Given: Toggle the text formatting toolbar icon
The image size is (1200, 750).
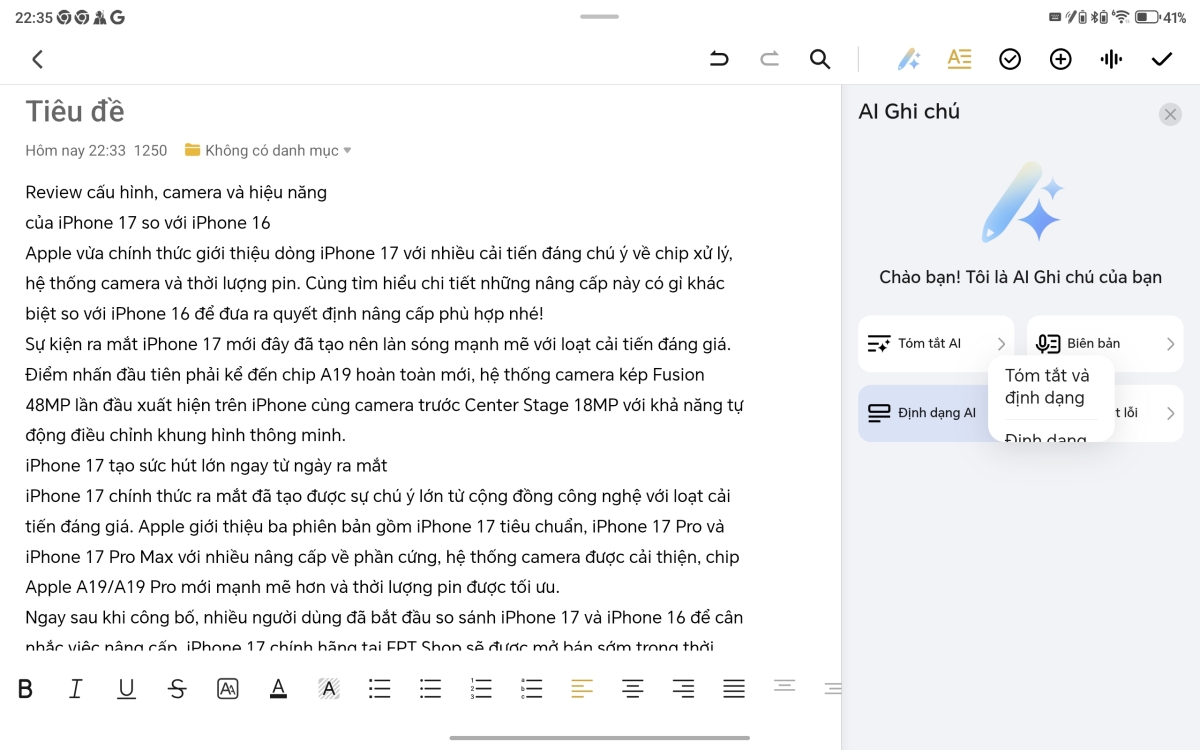Looking at the screenshot, I should point(960,59).
